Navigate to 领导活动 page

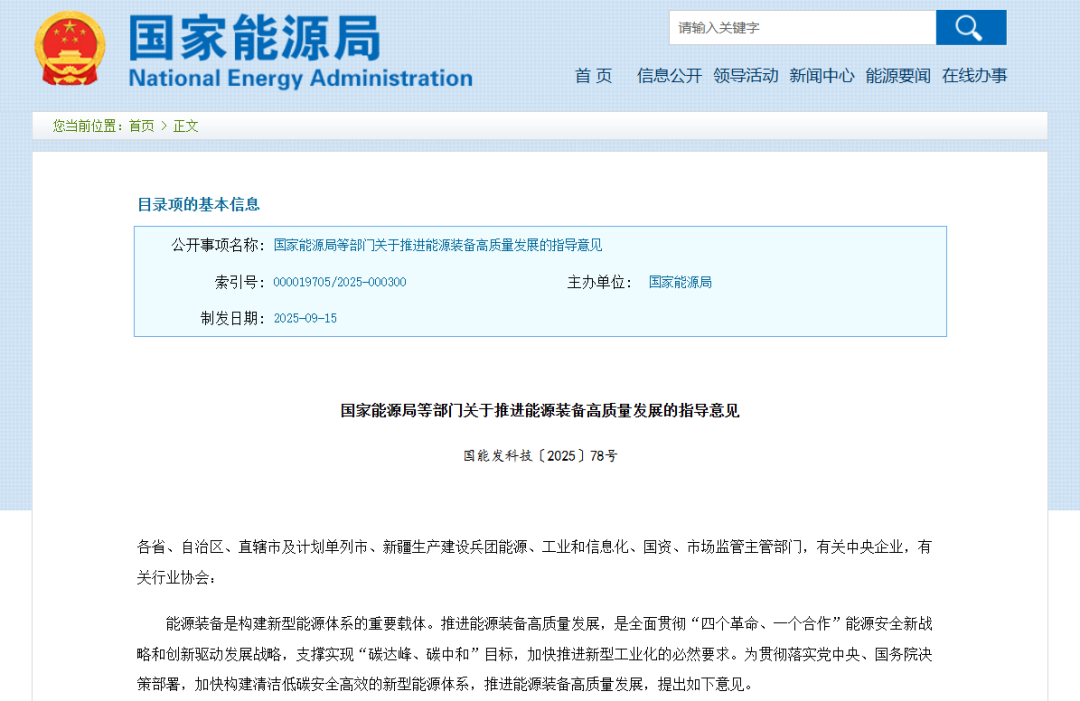click(746, 75)
